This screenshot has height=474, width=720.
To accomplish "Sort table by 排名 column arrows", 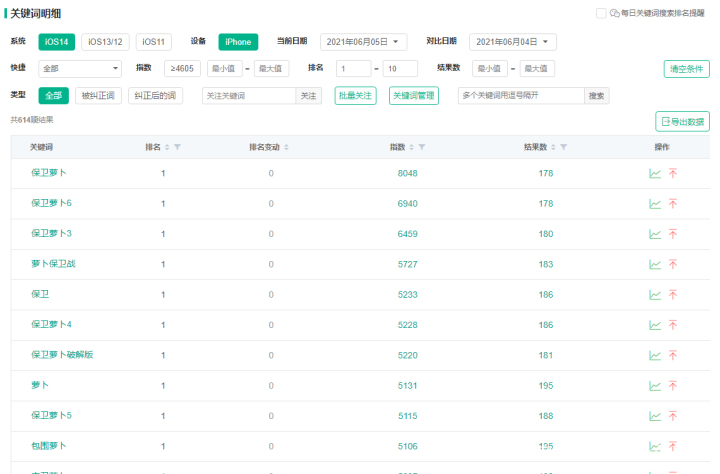I will [x=167, y=147].
